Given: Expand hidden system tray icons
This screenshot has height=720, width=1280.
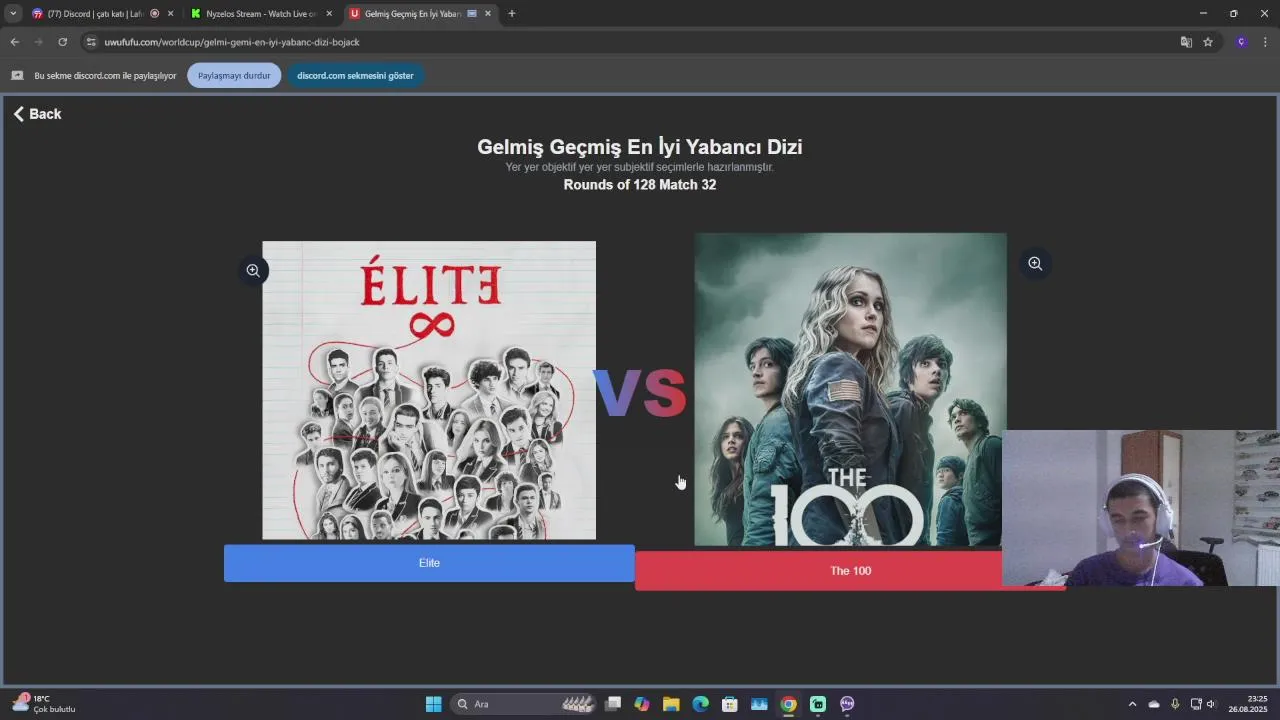Looking at the screenshot, I should 1132,704.
